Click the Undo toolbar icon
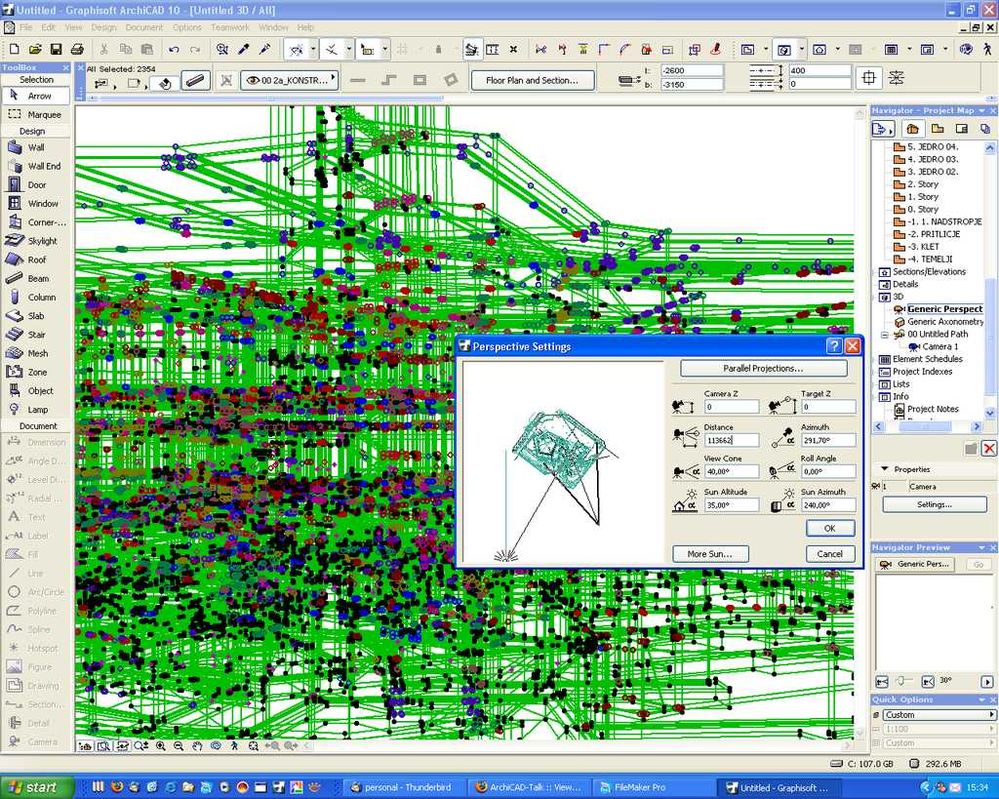The width and height of the screenshot is (999, 799). [x=174, y=49]
